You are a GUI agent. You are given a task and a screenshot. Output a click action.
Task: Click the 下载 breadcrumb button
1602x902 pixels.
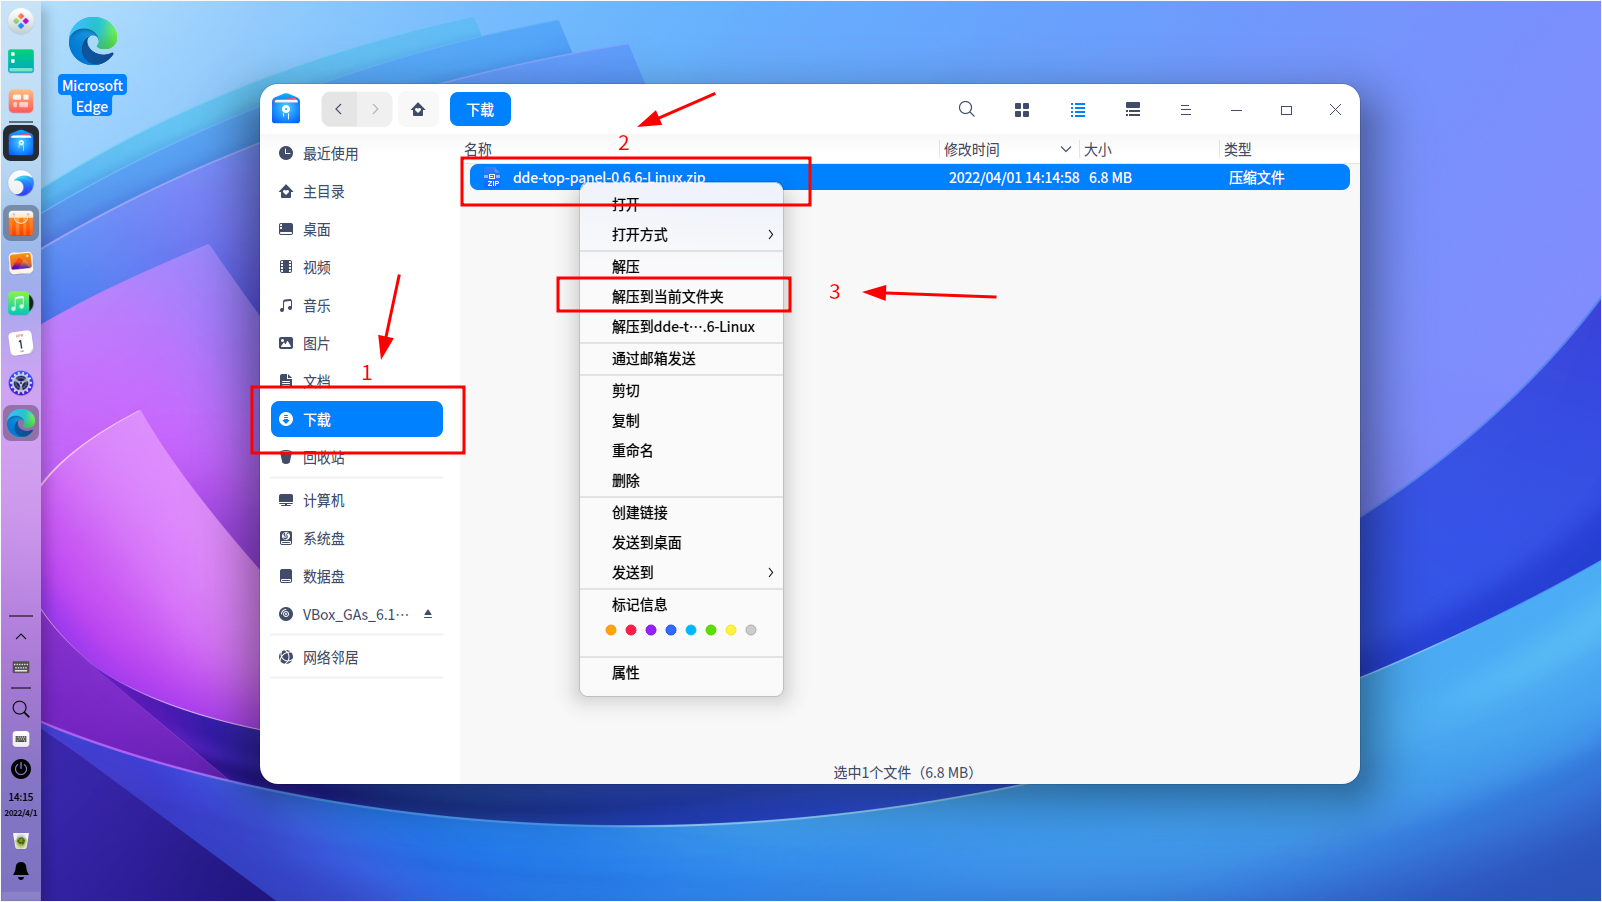pyautogui.click(x=480, y=110)
